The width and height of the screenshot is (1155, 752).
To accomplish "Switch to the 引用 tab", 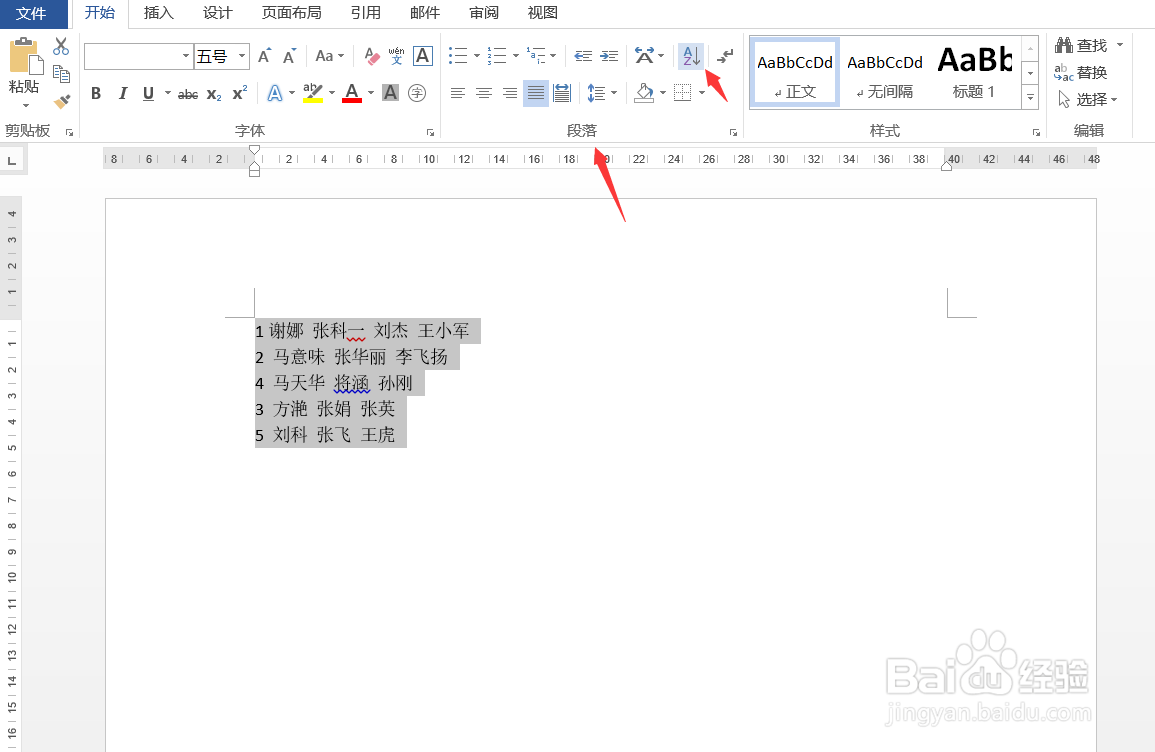I will tap(365, 13).
